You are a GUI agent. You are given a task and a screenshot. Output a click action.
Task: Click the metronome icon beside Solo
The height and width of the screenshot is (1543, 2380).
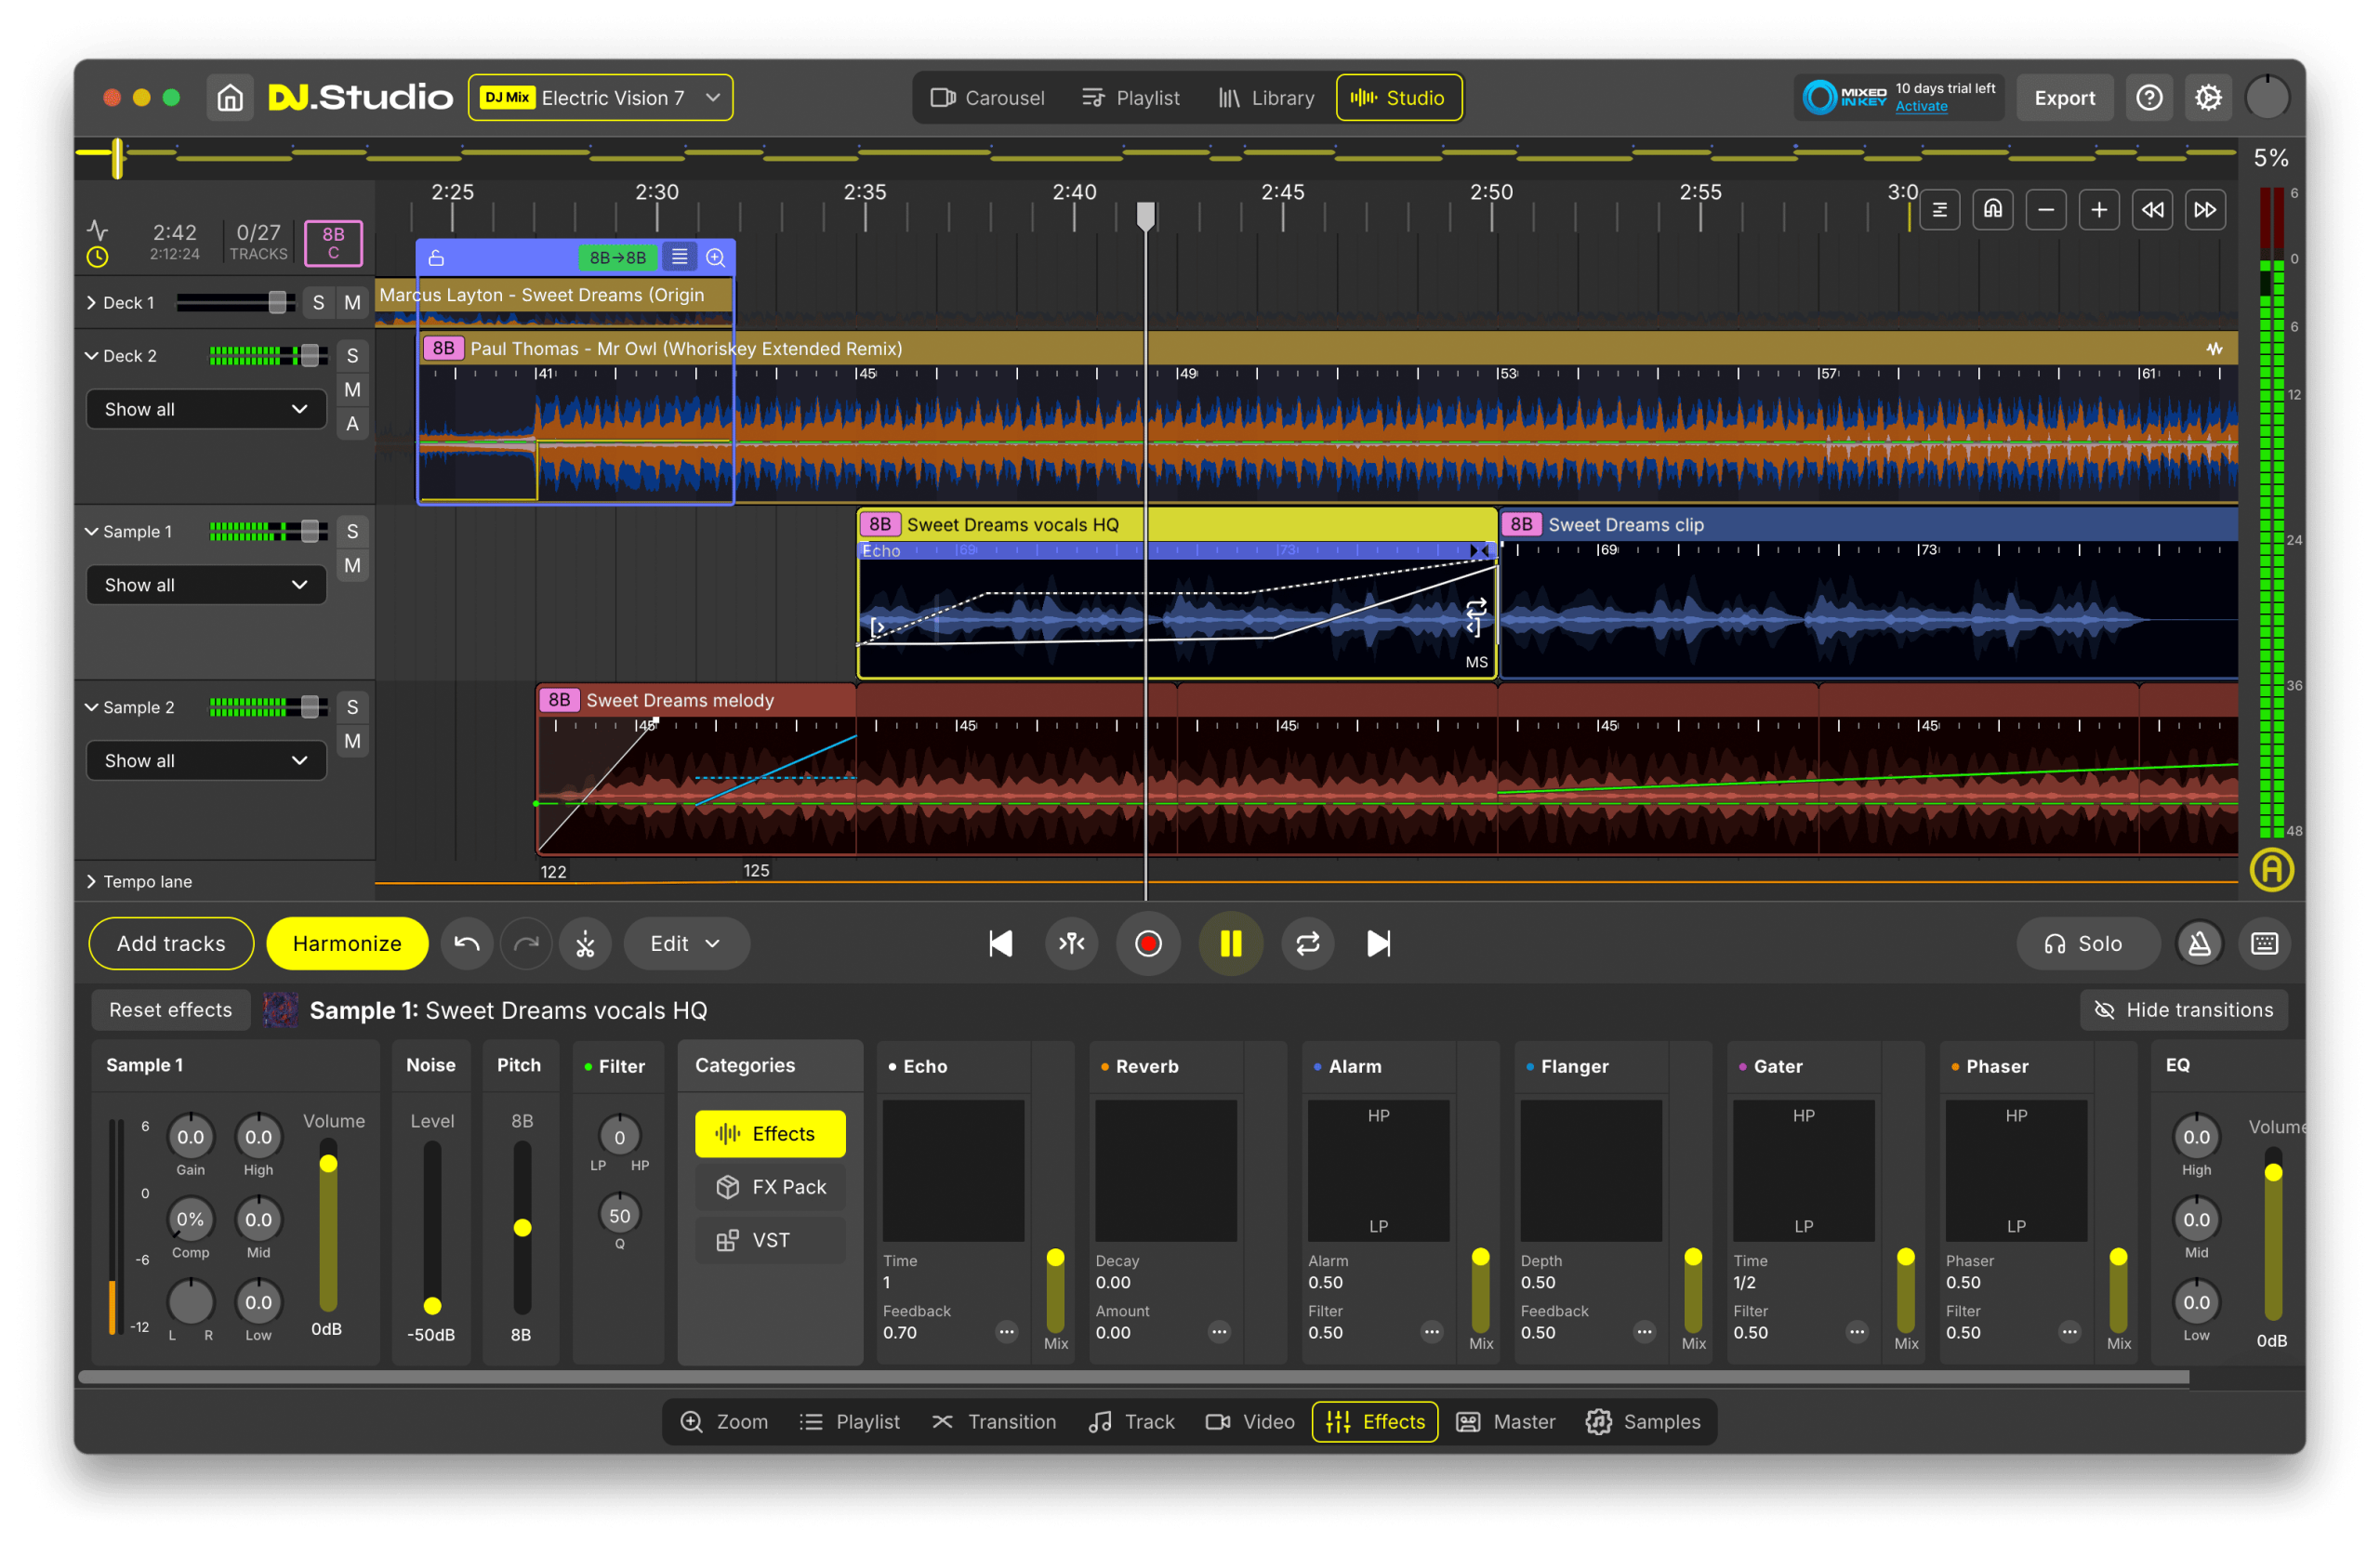[x=2199, y=943]
